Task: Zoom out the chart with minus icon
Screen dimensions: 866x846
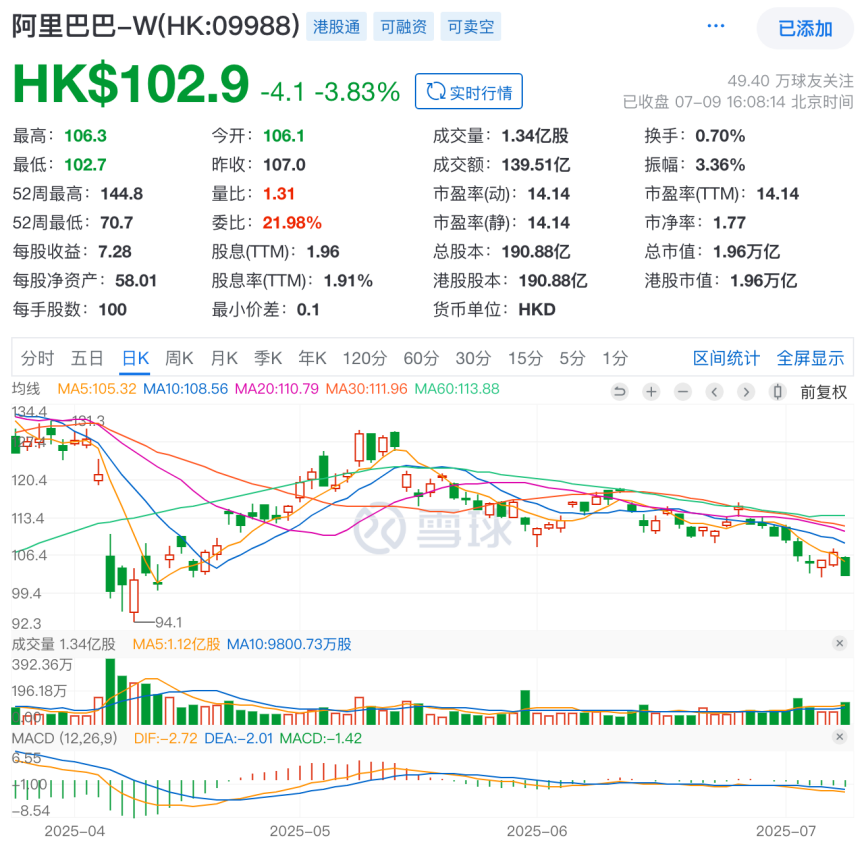Action: pos(683,392)
